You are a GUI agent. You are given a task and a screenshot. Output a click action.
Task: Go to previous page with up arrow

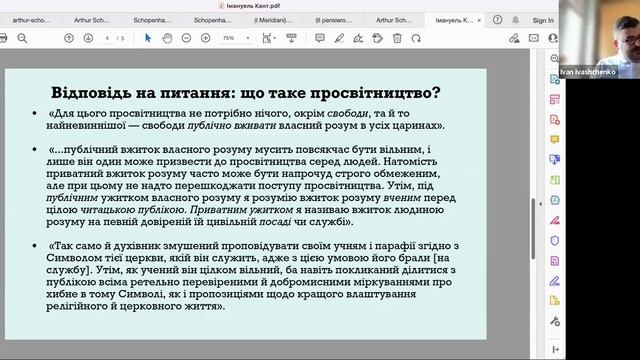[69, 38]
